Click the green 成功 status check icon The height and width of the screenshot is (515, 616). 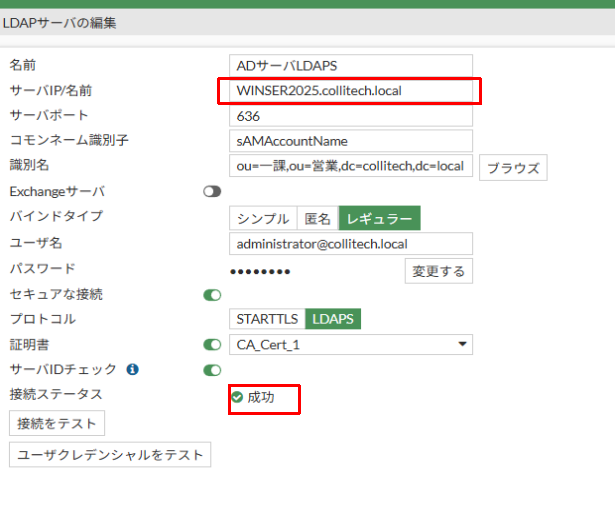click(237, 397)
